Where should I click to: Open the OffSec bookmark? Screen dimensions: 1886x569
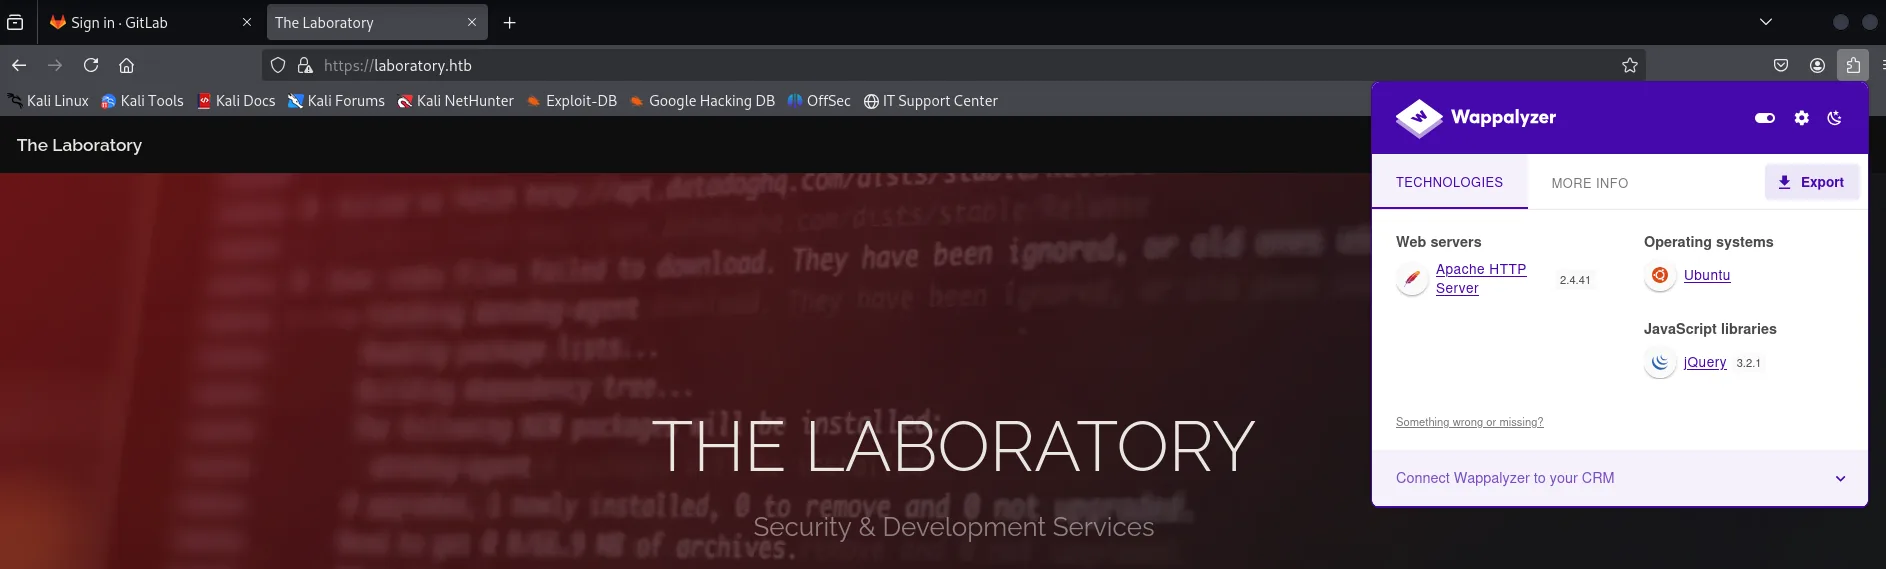(819, 101)
